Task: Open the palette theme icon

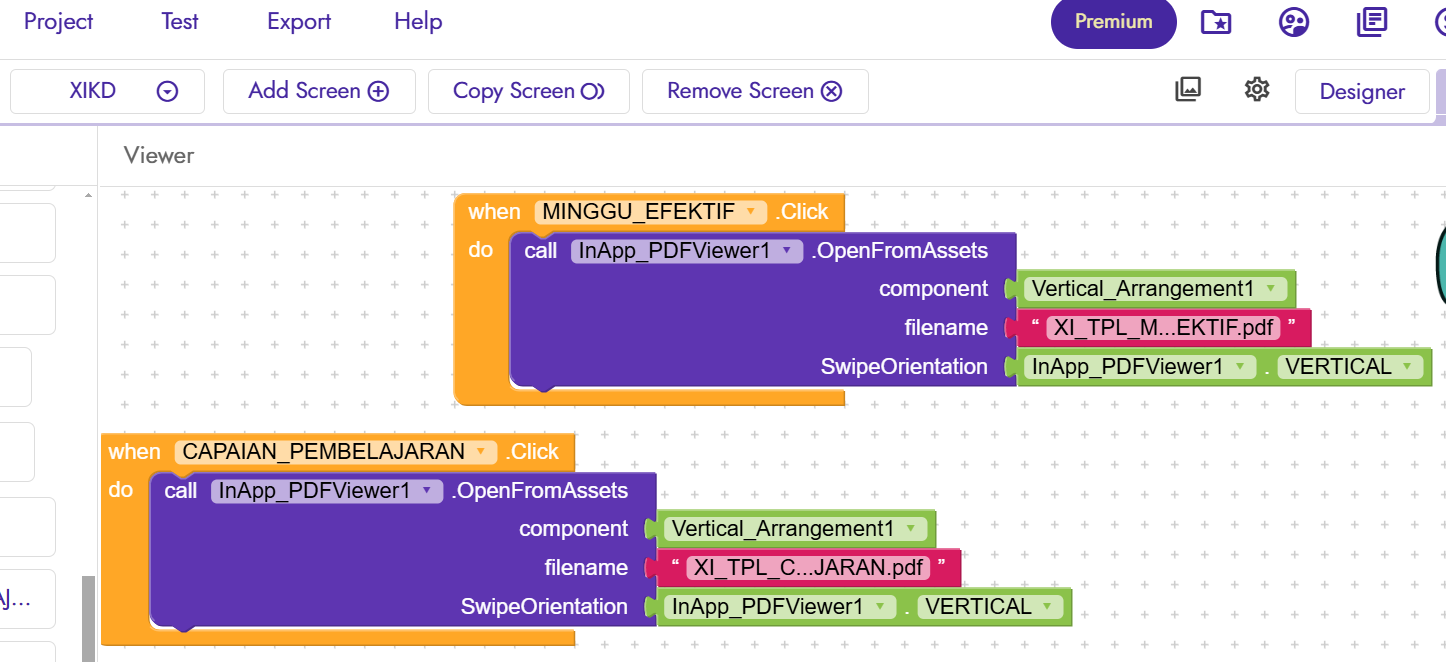Action: click(1294, 22)
